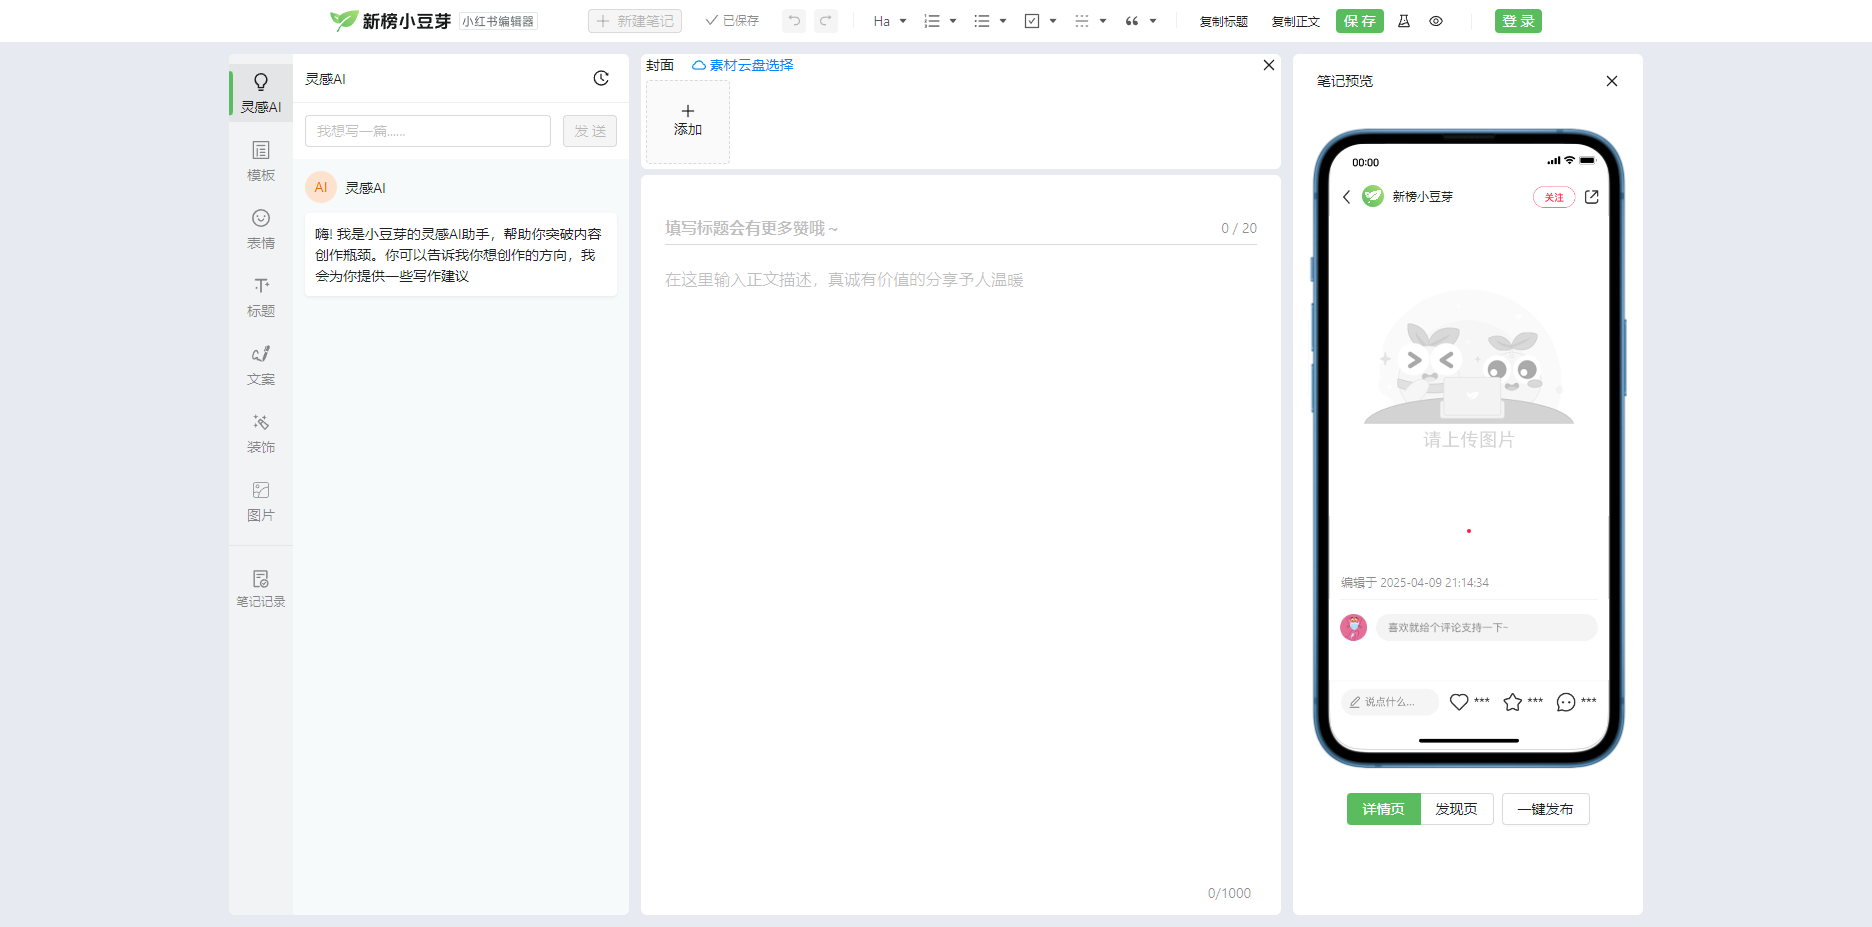Screen dimensions: 1872x927
Task: Switch to the 详情页 detail tab
Action: point(1384,809)
